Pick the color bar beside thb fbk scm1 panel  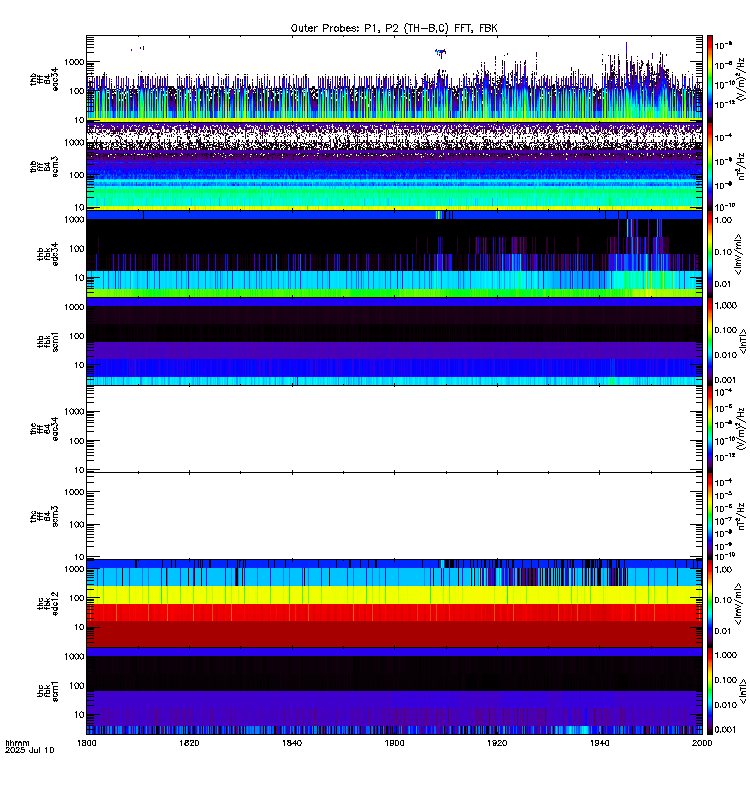(x=709, y=341)
